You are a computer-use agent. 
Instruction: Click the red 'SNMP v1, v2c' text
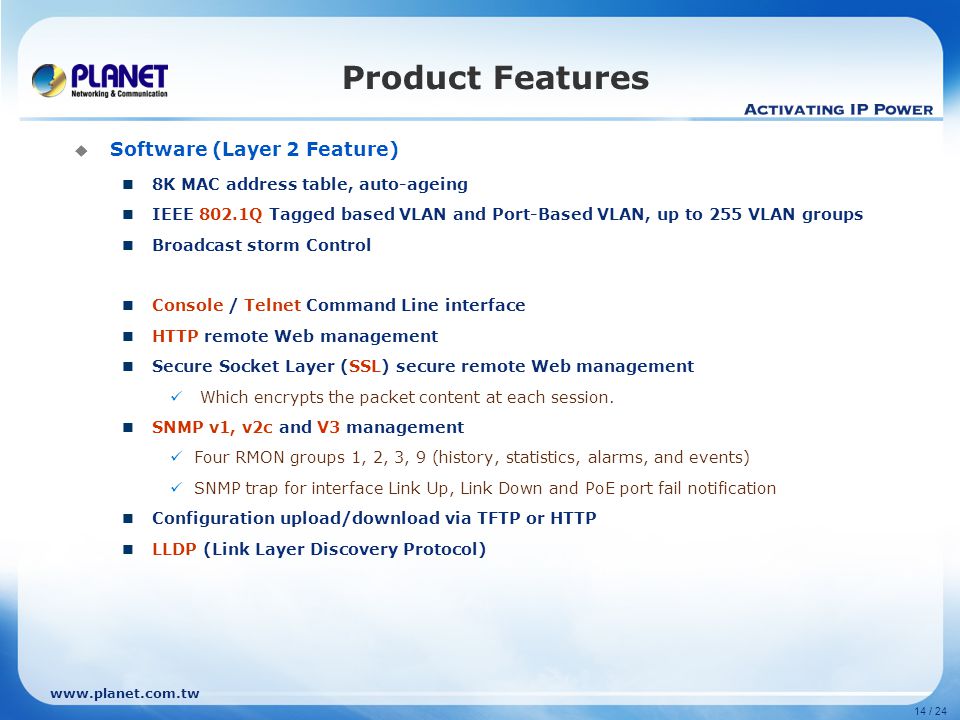click(x=212, y=427)
